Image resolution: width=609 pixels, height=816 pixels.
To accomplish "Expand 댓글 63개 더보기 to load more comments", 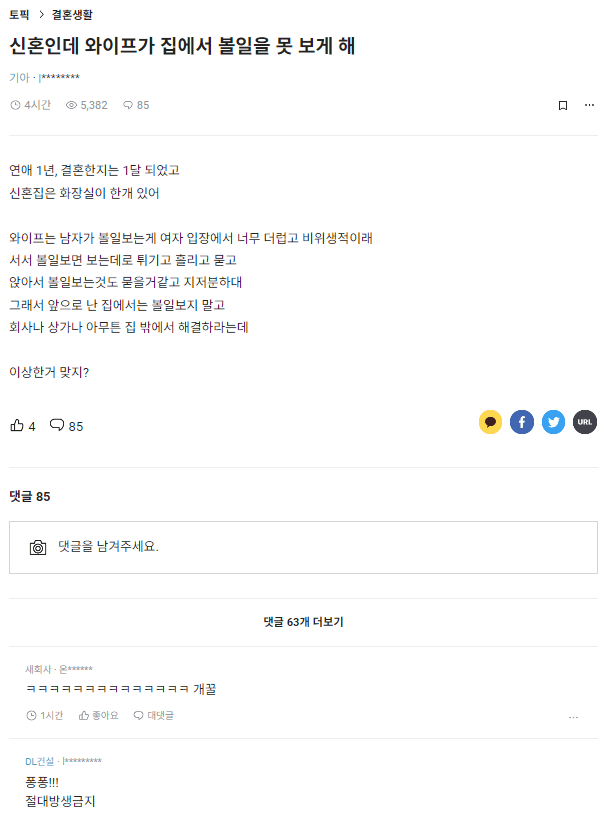I will 303,622.
